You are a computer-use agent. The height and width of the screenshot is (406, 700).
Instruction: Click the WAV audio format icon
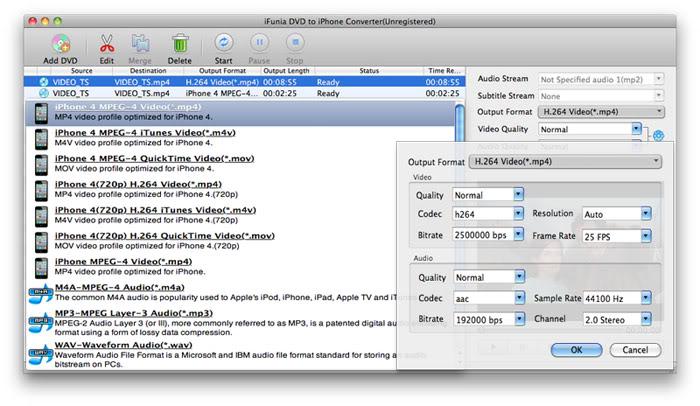pyautogui.click(x=40, y=355)
